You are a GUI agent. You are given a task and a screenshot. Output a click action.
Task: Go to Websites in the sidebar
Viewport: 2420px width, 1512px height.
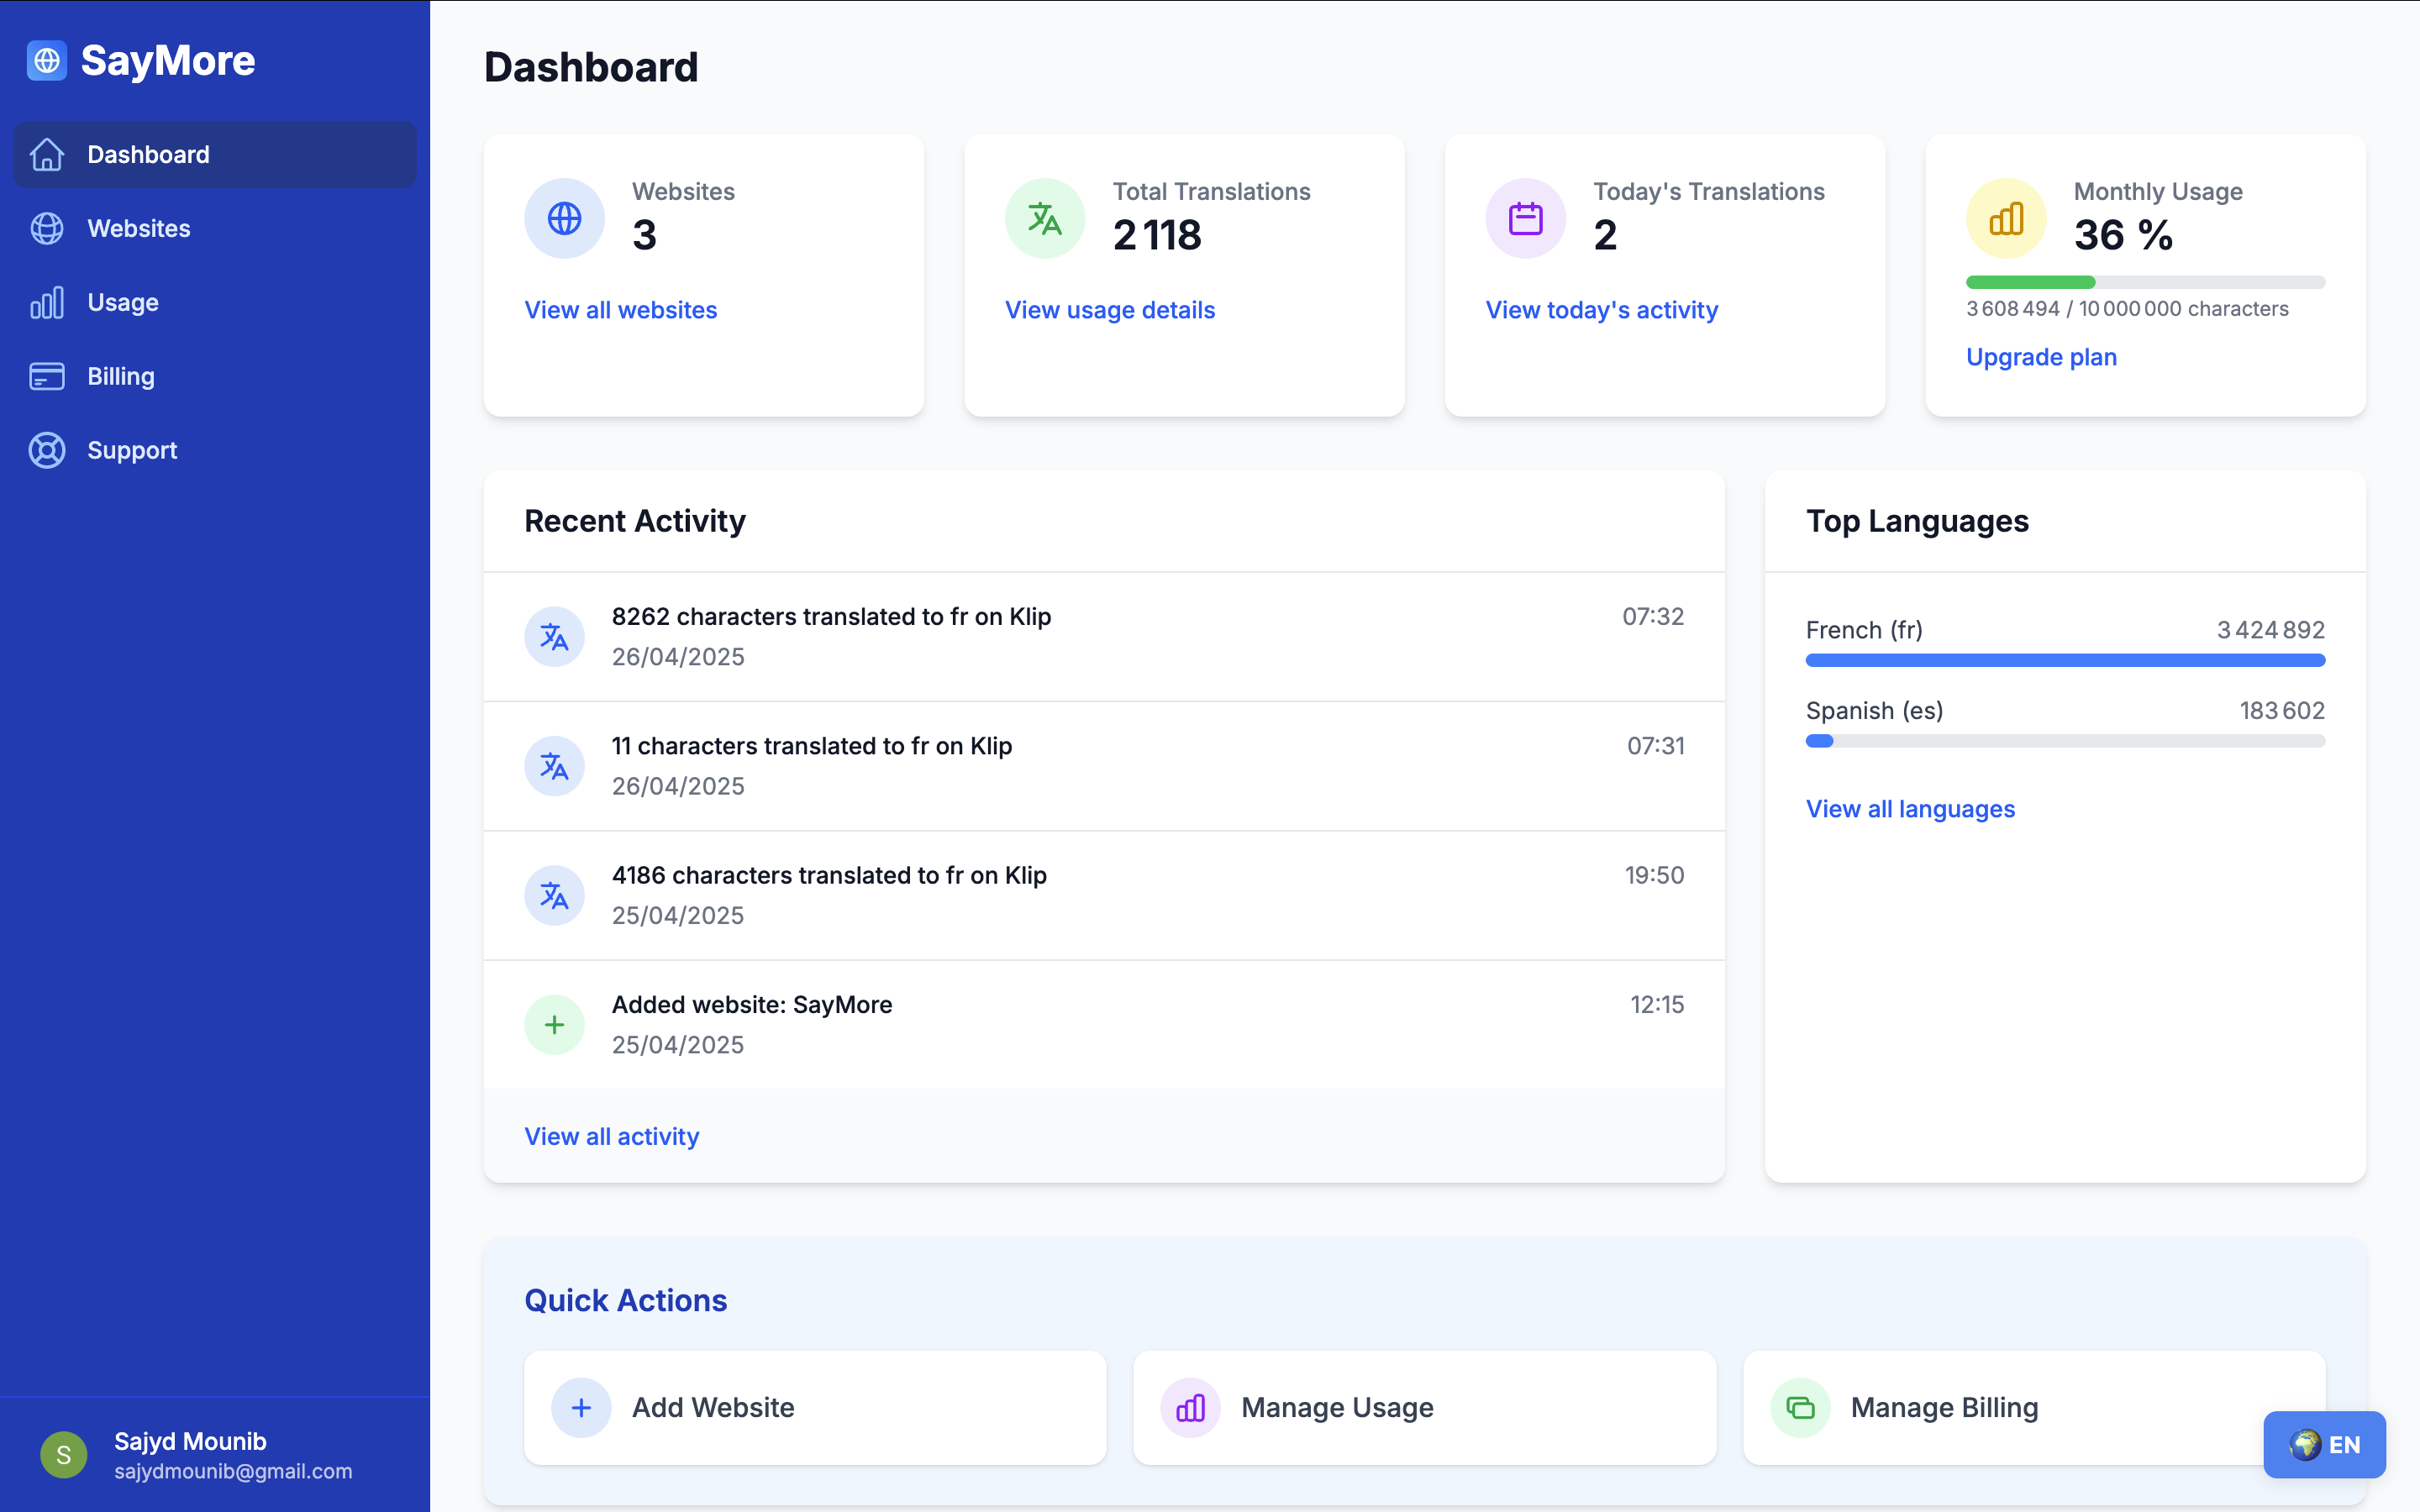tap(215, 228)
